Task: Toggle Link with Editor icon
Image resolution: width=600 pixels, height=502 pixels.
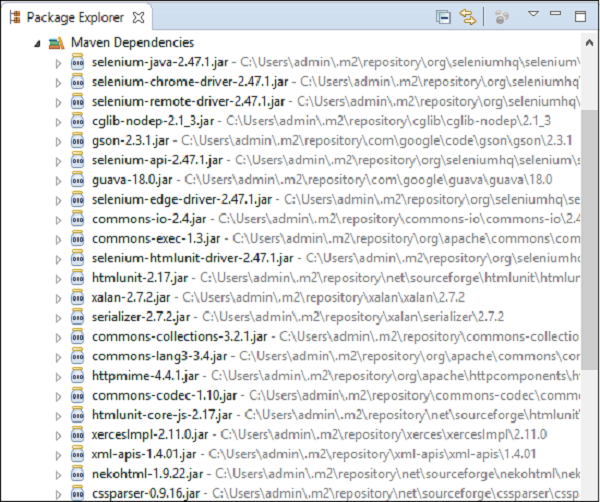Action: pyautogui.click(x=468, y=17)
